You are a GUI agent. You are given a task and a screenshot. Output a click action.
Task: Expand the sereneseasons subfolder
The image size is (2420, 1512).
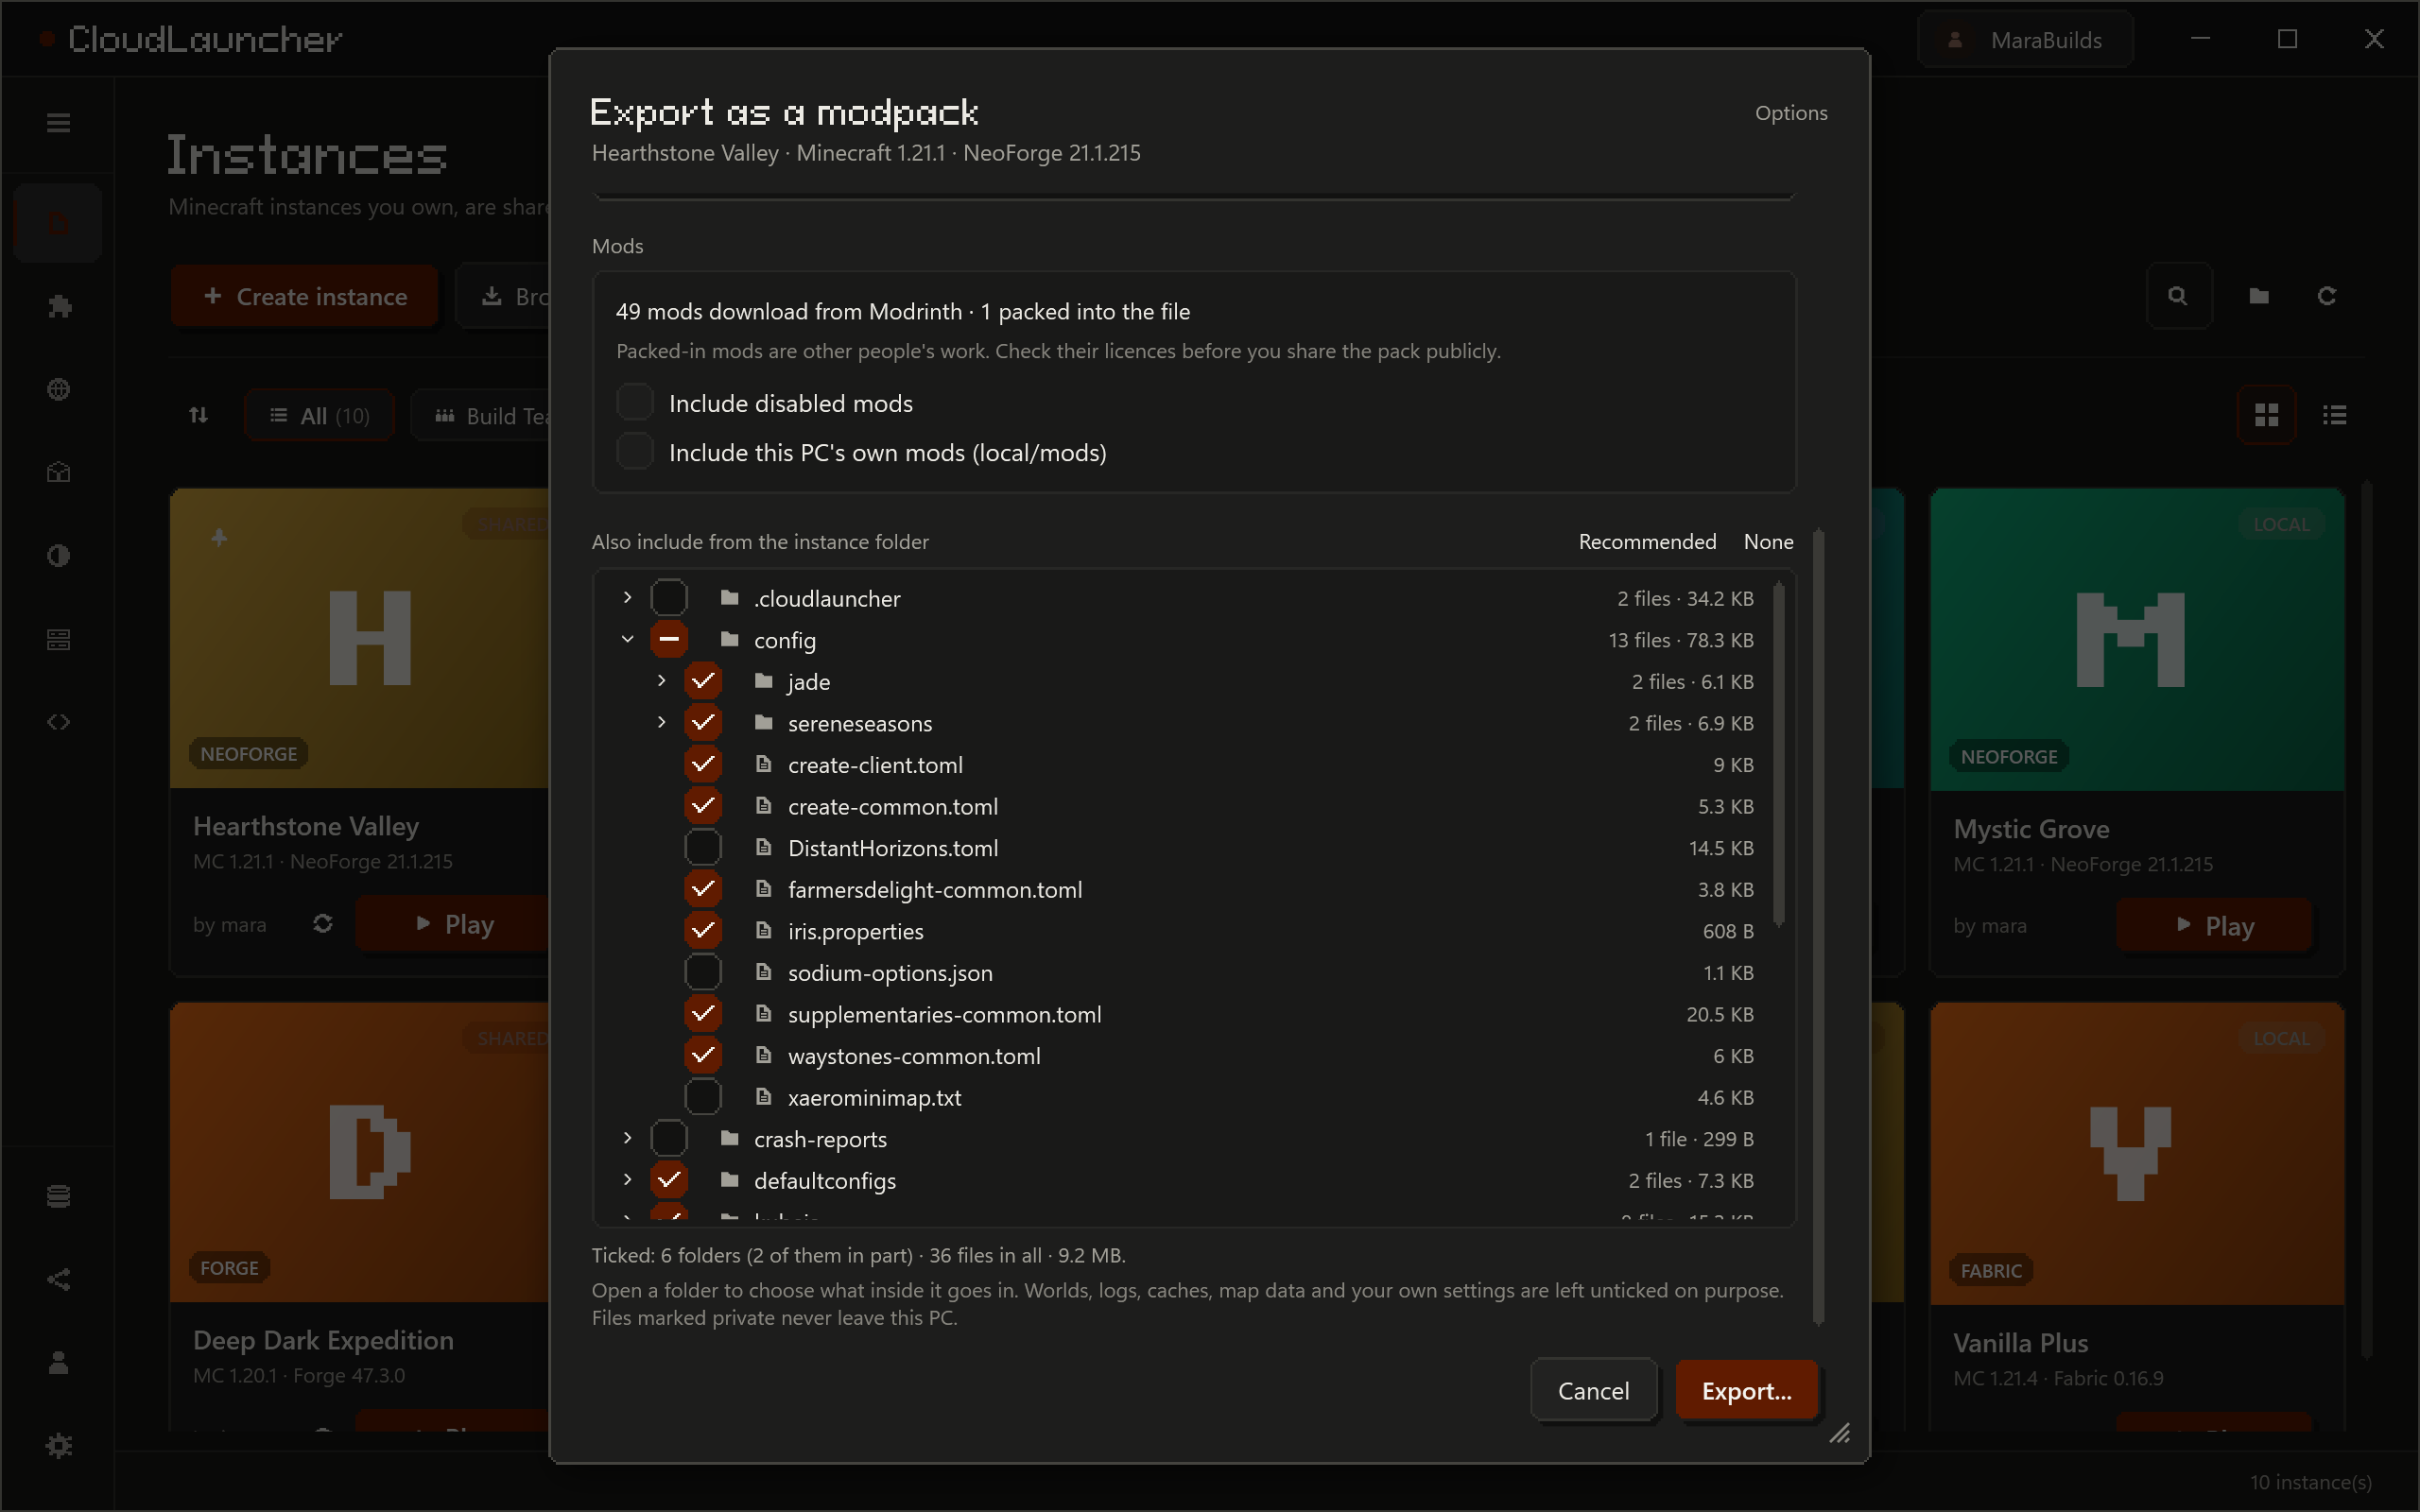tap(661, 722)
